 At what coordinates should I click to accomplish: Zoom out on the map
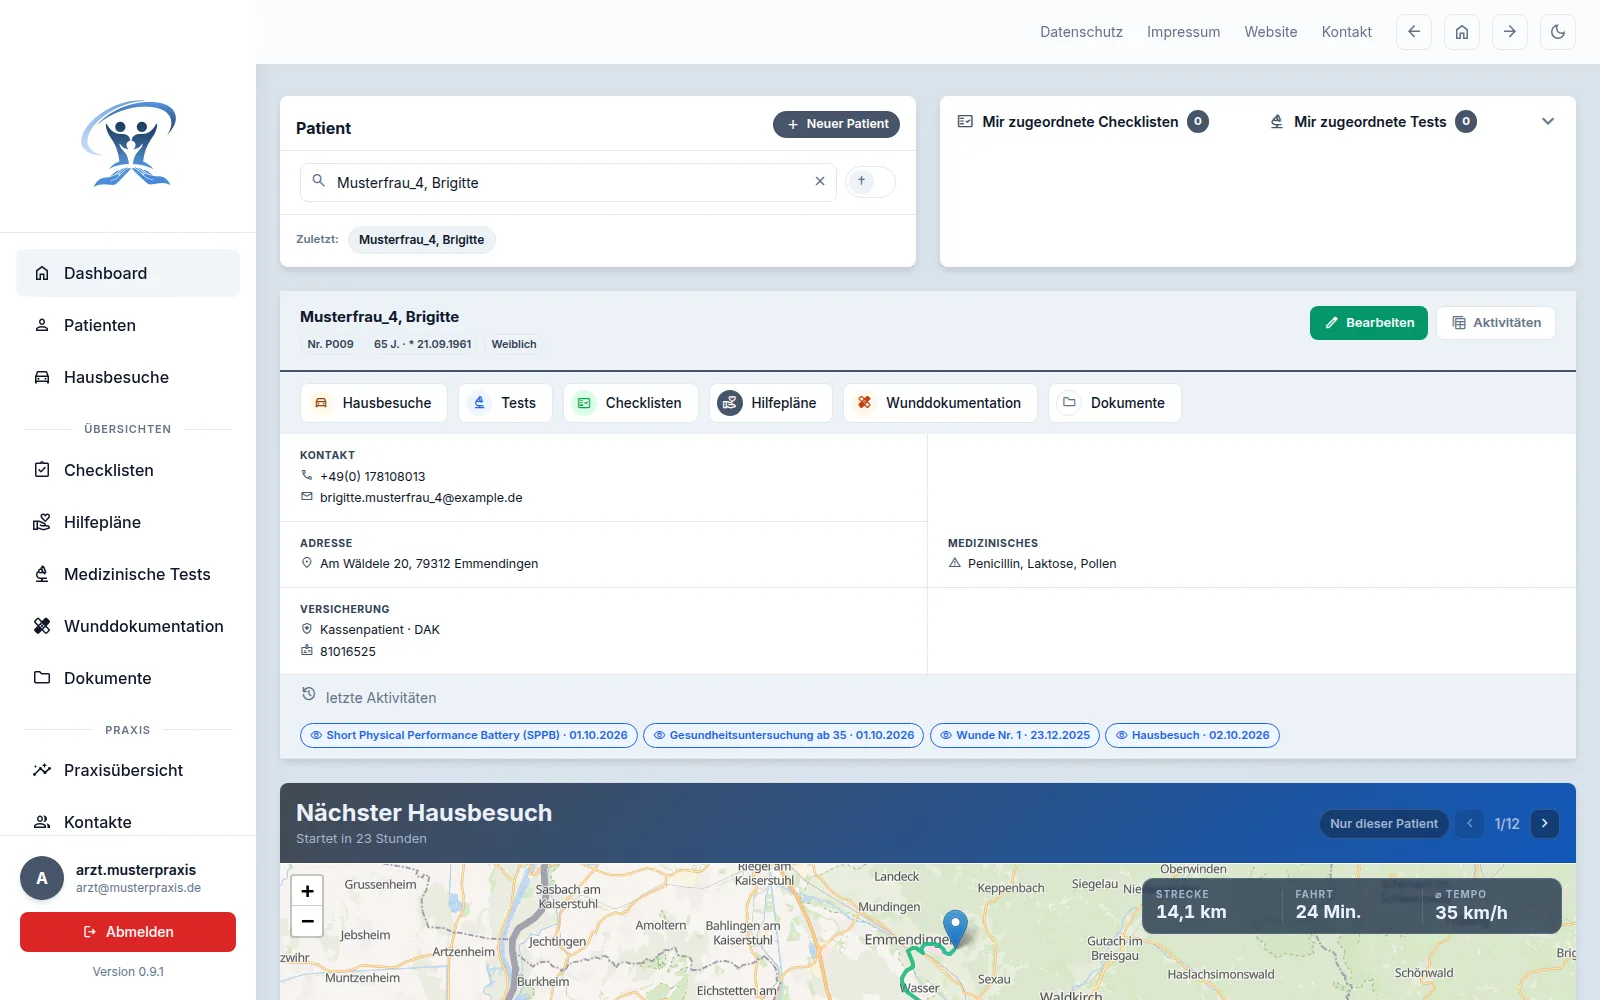307,921
